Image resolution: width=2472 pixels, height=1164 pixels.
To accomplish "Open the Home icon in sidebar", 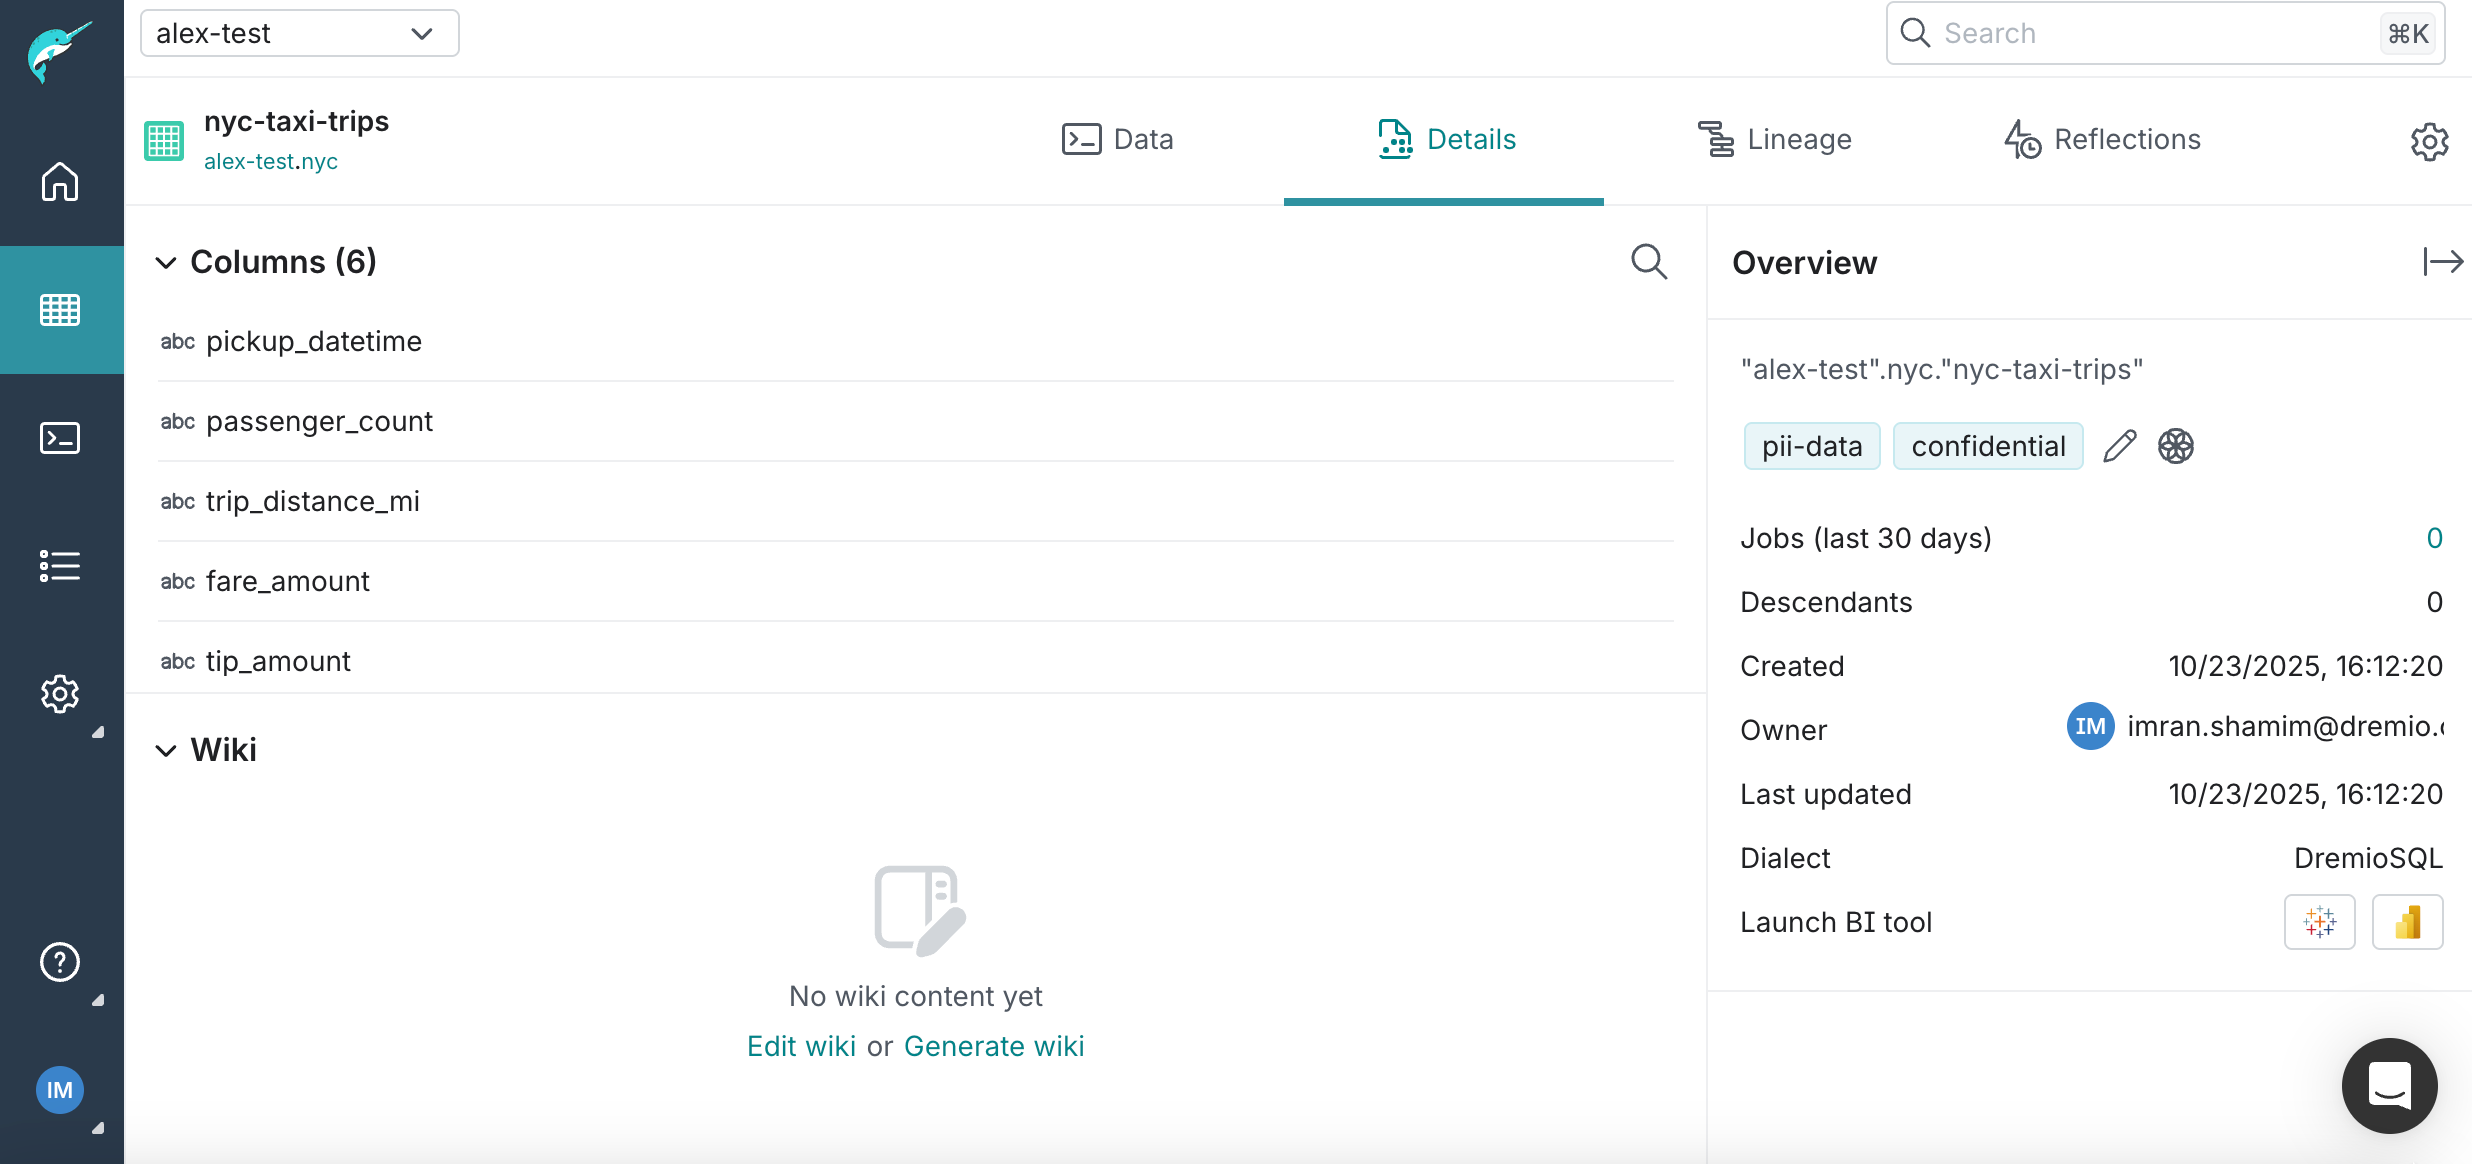I will [60, 182].
